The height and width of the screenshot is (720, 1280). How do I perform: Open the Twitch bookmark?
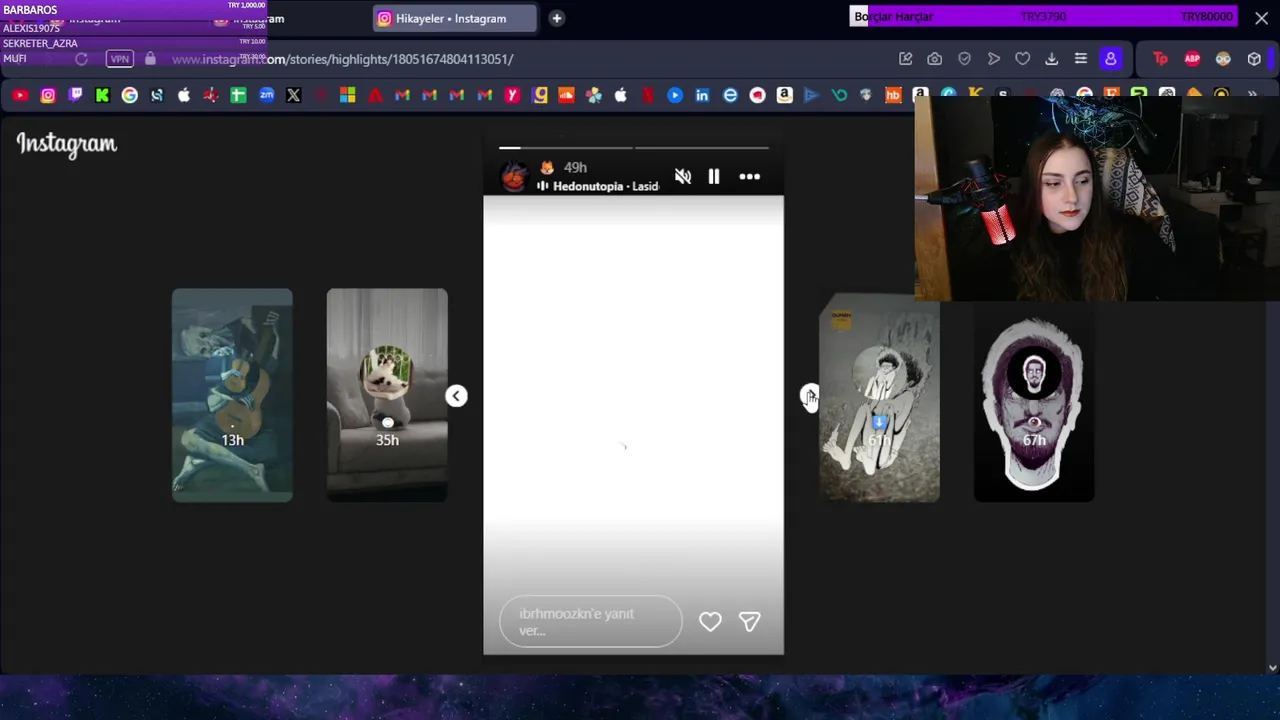[75, 95]
